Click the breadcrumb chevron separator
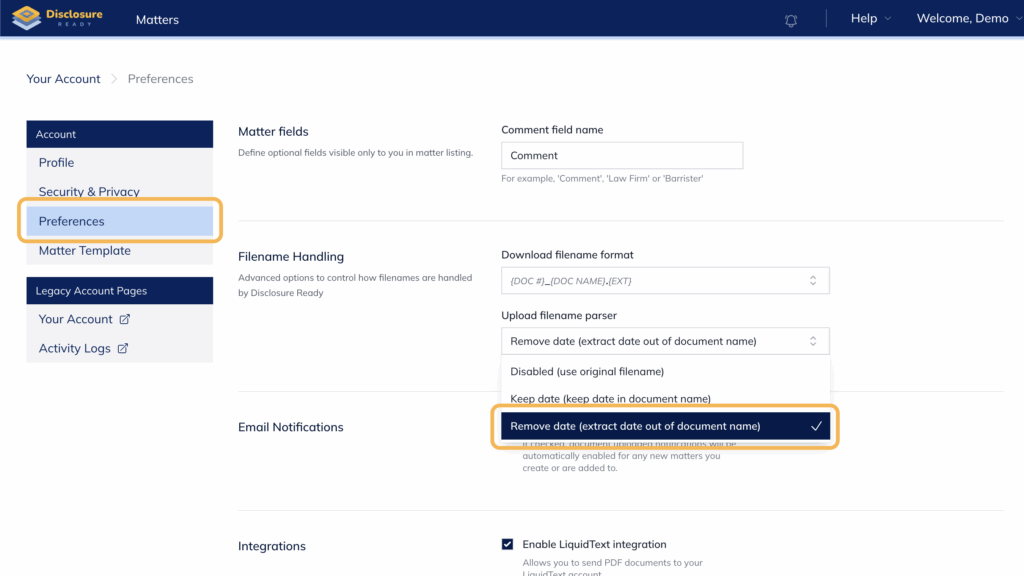 (x=114, y=79)
